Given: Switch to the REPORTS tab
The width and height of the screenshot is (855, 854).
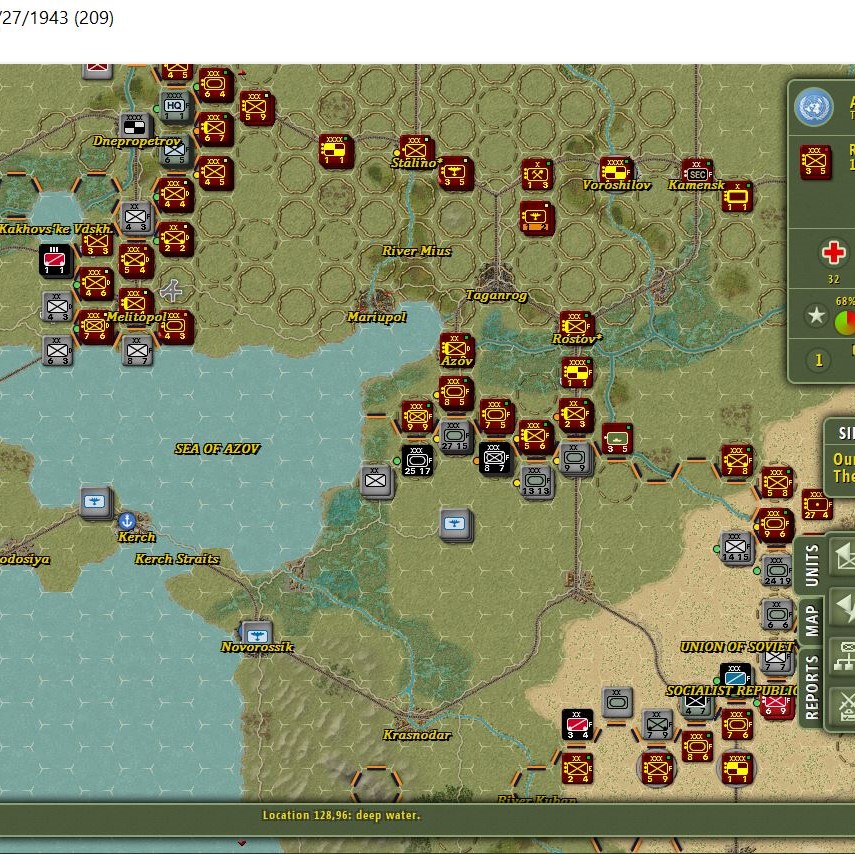Looking at the screenshot, I should click(x=811, y=687).
